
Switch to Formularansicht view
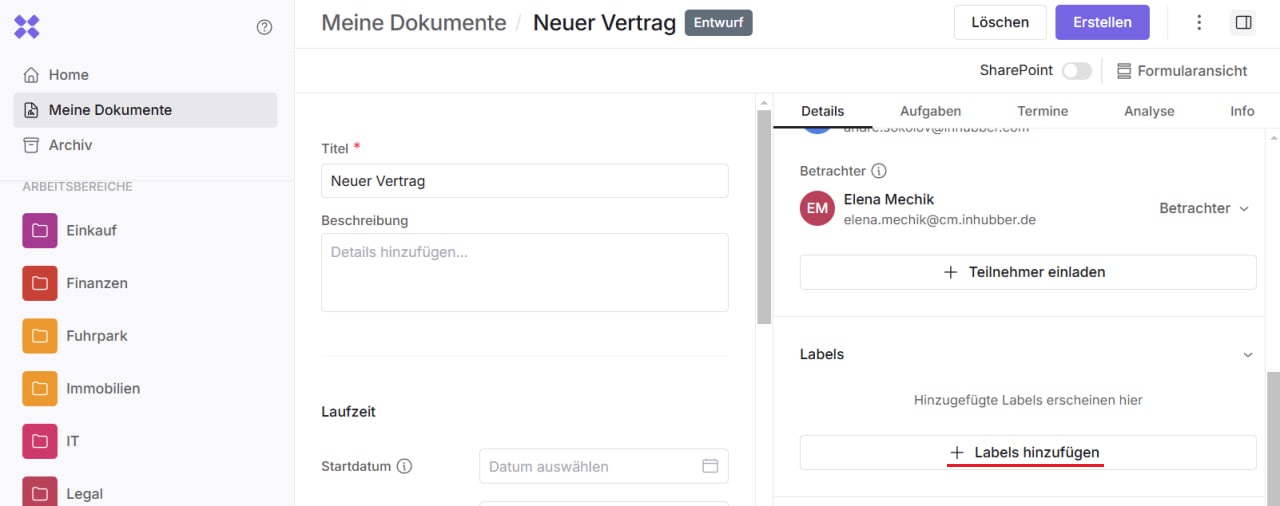pos(1182,71)
